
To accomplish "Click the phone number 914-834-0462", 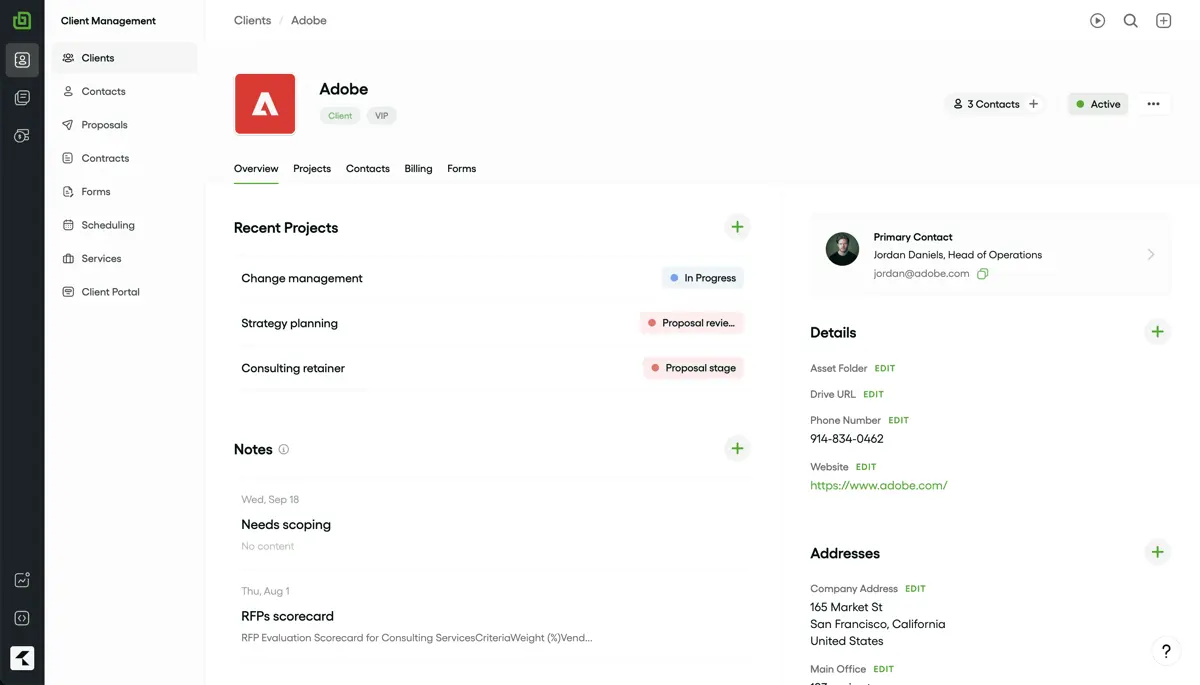I will click(847, 439).
